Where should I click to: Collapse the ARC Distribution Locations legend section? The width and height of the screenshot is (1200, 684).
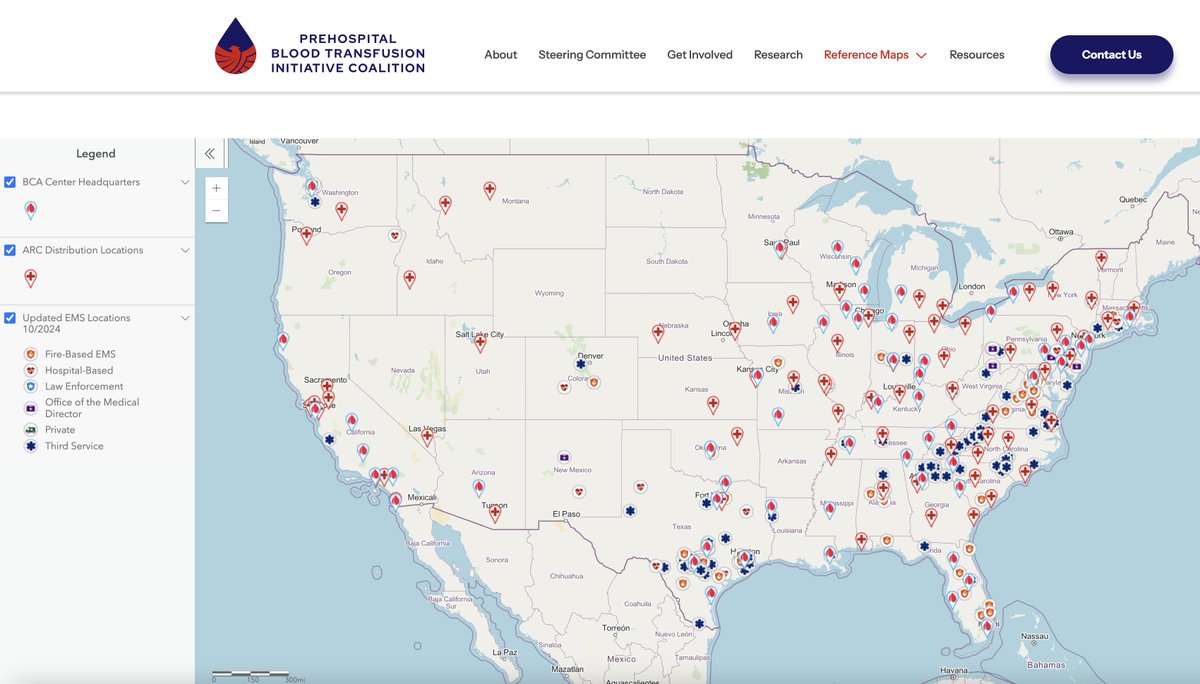[x=185, y=250]
